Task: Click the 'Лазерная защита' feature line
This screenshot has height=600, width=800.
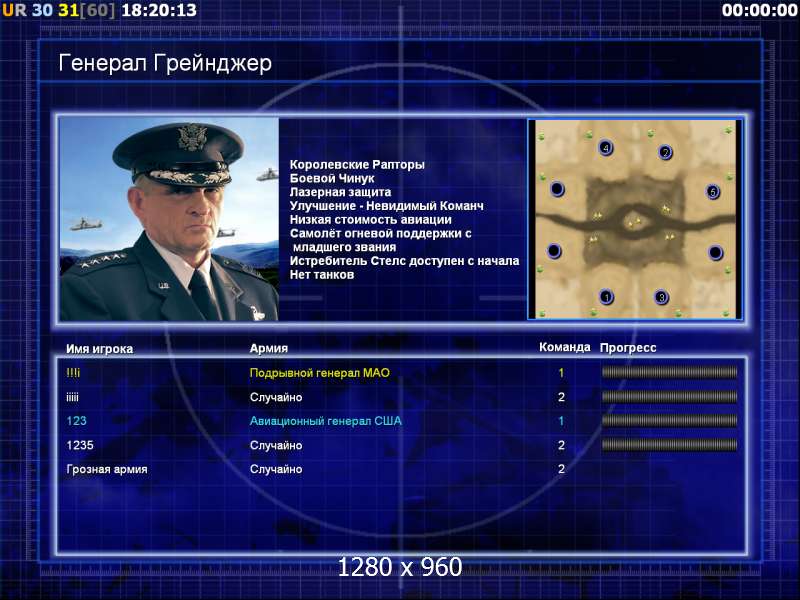Action: pyautogui.click(x=340, y=192)
